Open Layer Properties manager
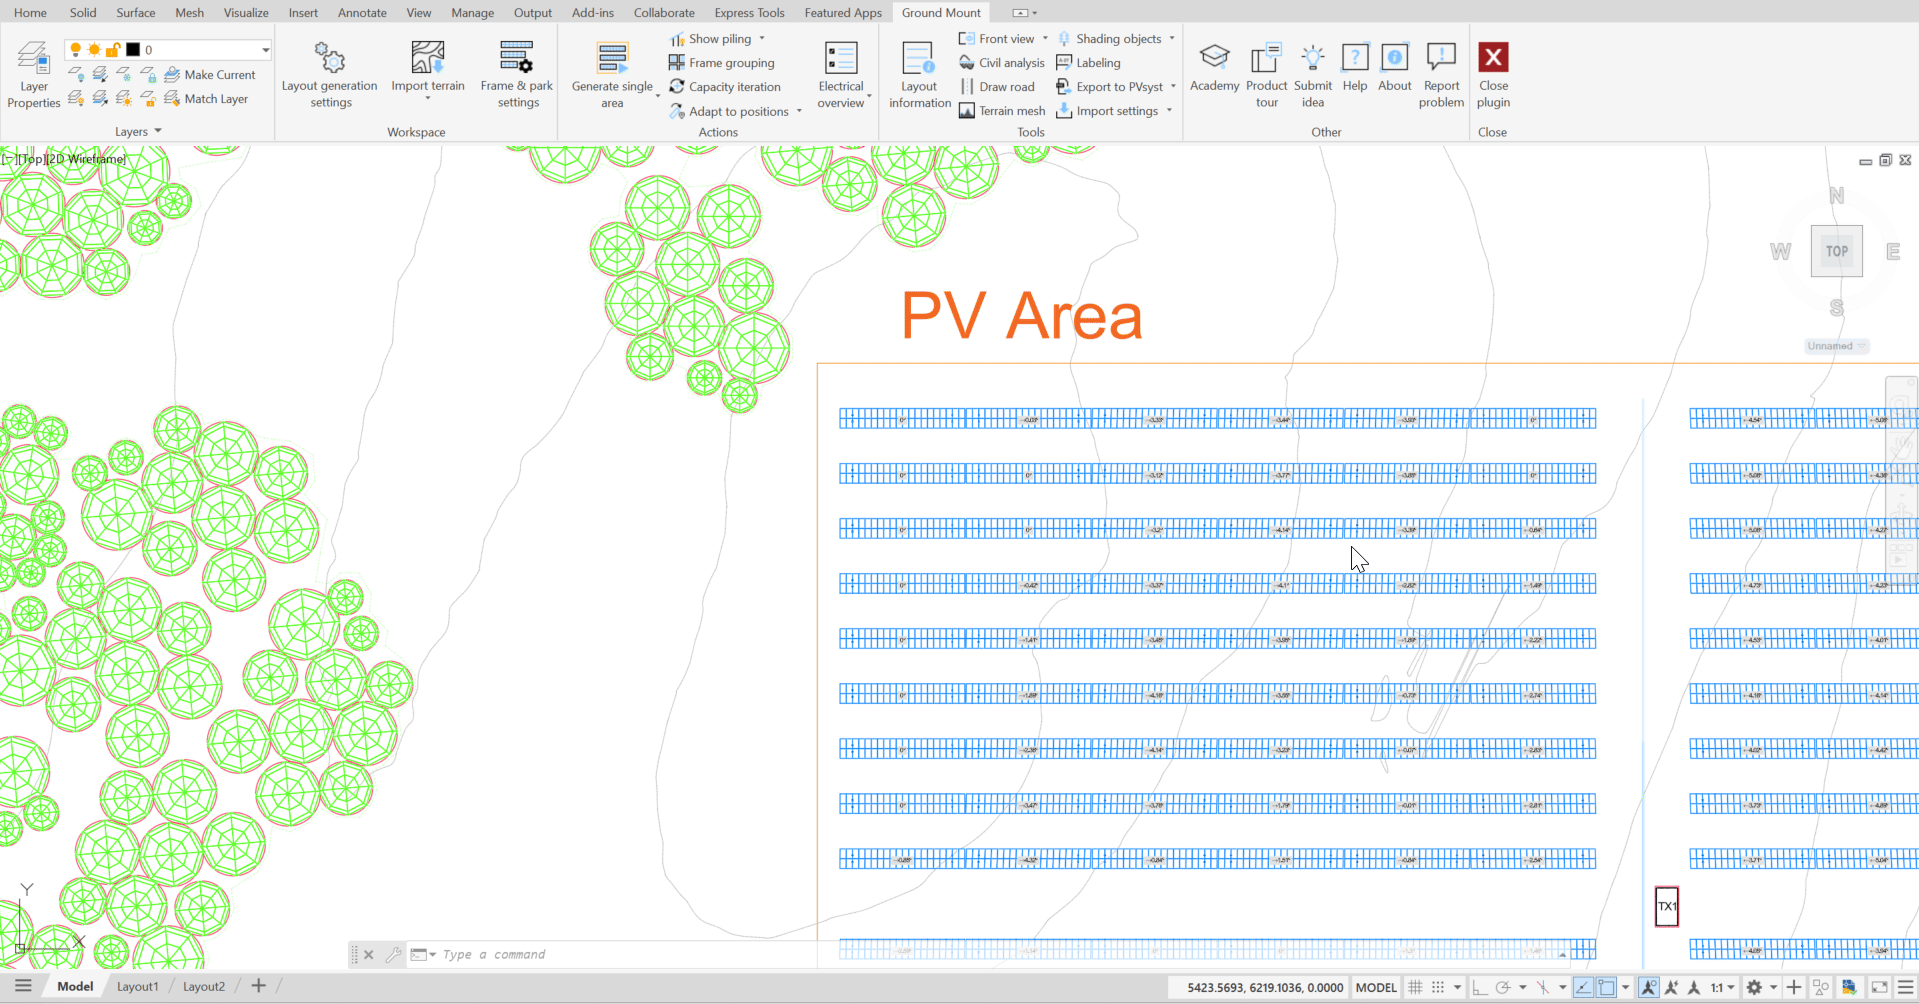Screen dimensions: 1919x1004 point(33,74)
